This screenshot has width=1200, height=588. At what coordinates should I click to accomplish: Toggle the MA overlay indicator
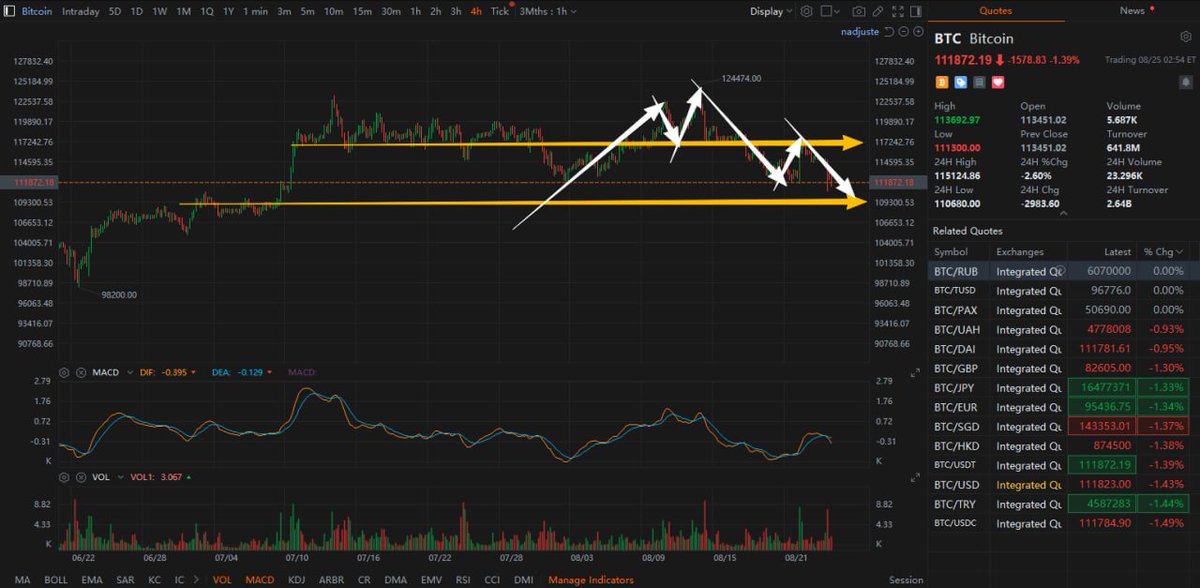[23, 580]
